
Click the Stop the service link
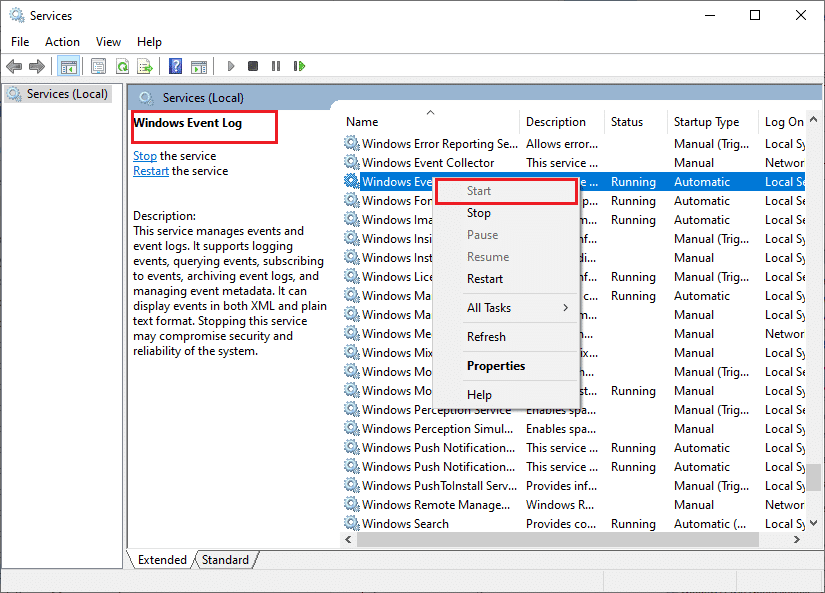145,156
